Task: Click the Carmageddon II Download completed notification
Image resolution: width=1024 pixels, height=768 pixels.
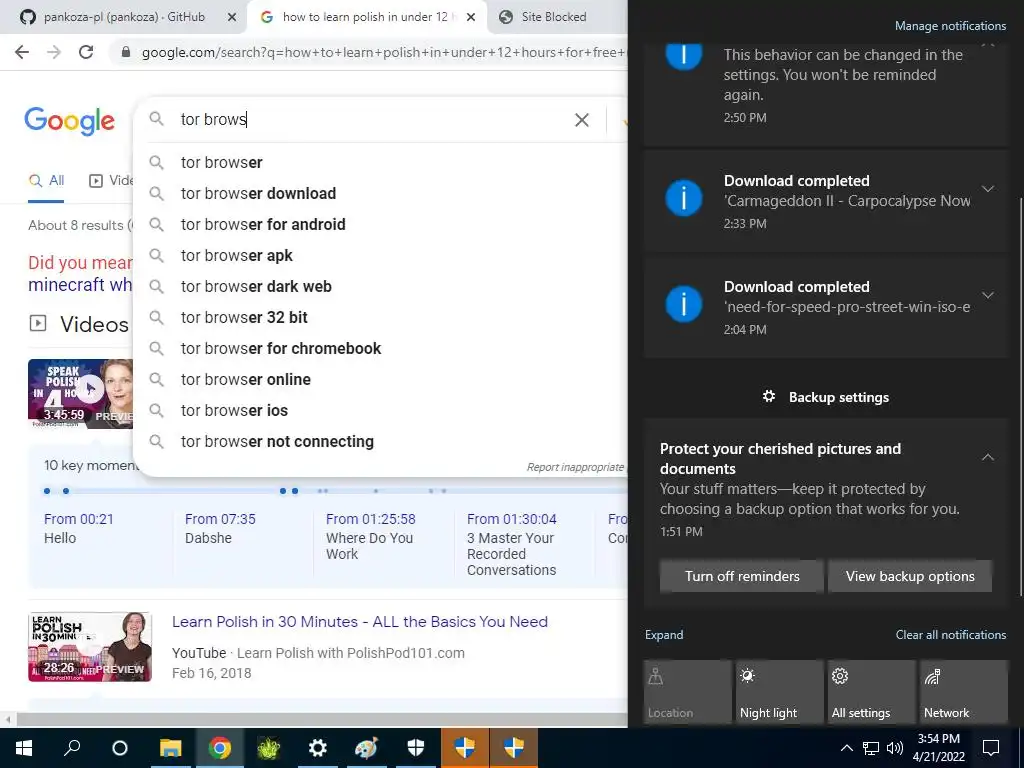Action: coord(826,201)
